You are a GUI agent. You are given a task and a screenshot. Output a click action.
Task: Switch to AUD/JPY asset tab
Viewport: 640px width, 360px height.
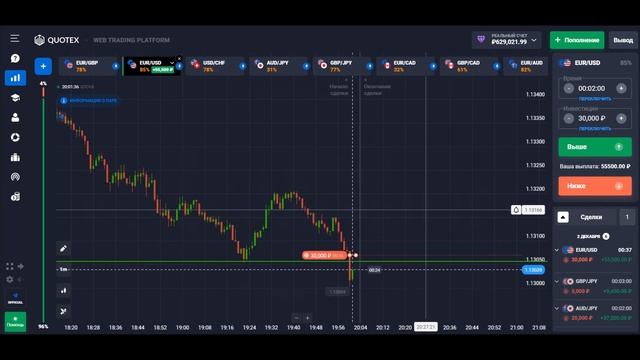tap(277, 66)
